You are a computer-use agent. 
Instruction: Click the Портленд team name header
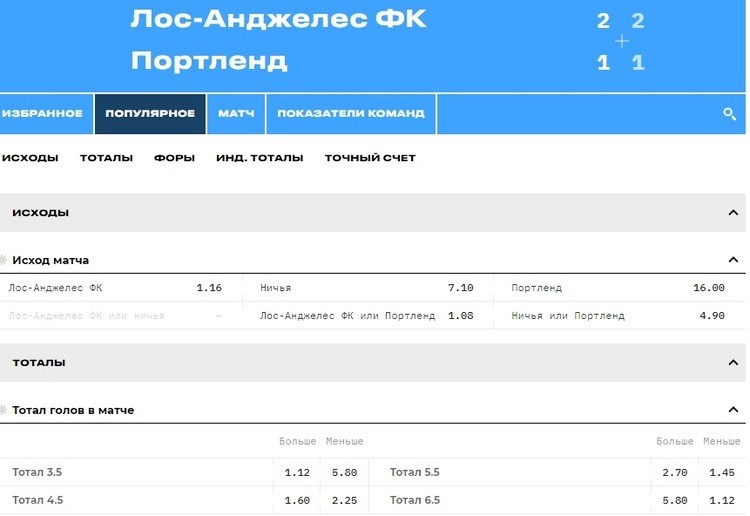pyautogui.click(x=209, y=61)
